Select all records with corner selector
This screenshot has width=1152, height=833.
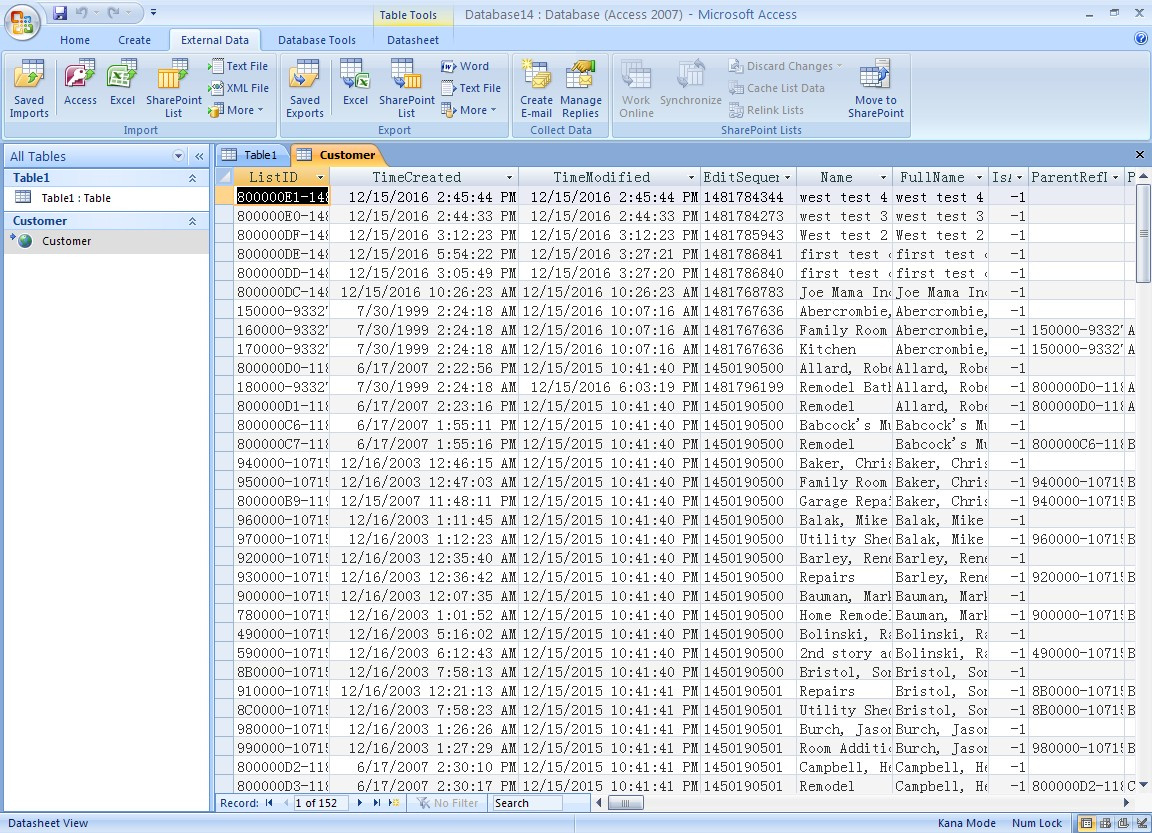(224, 177)
